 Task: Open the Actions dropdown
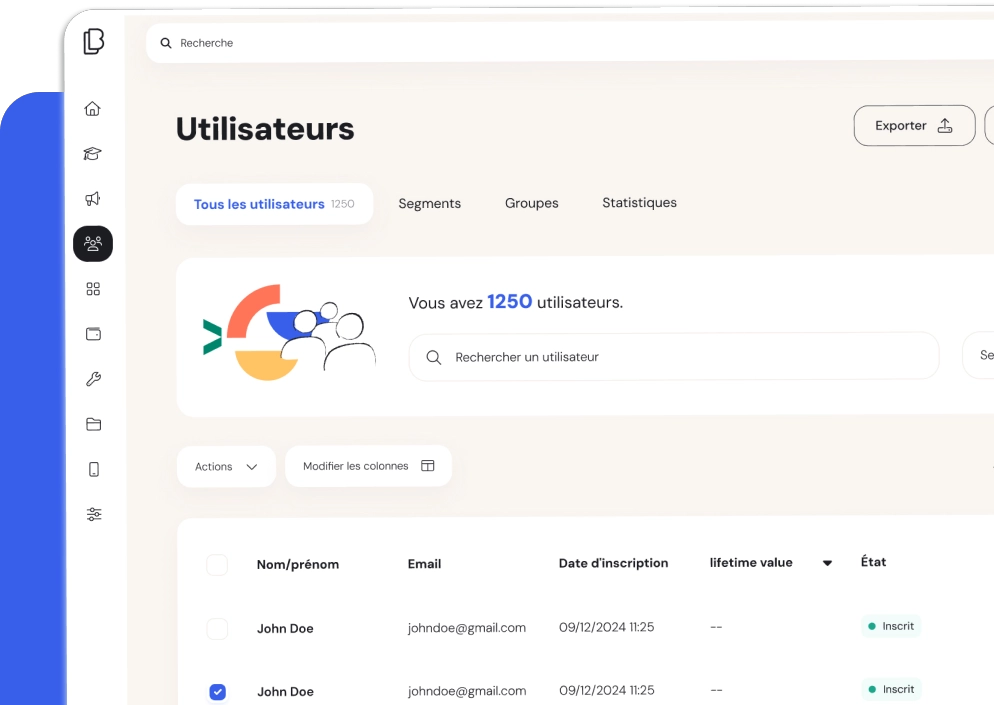pyautogui.click(x=226, y=466)
